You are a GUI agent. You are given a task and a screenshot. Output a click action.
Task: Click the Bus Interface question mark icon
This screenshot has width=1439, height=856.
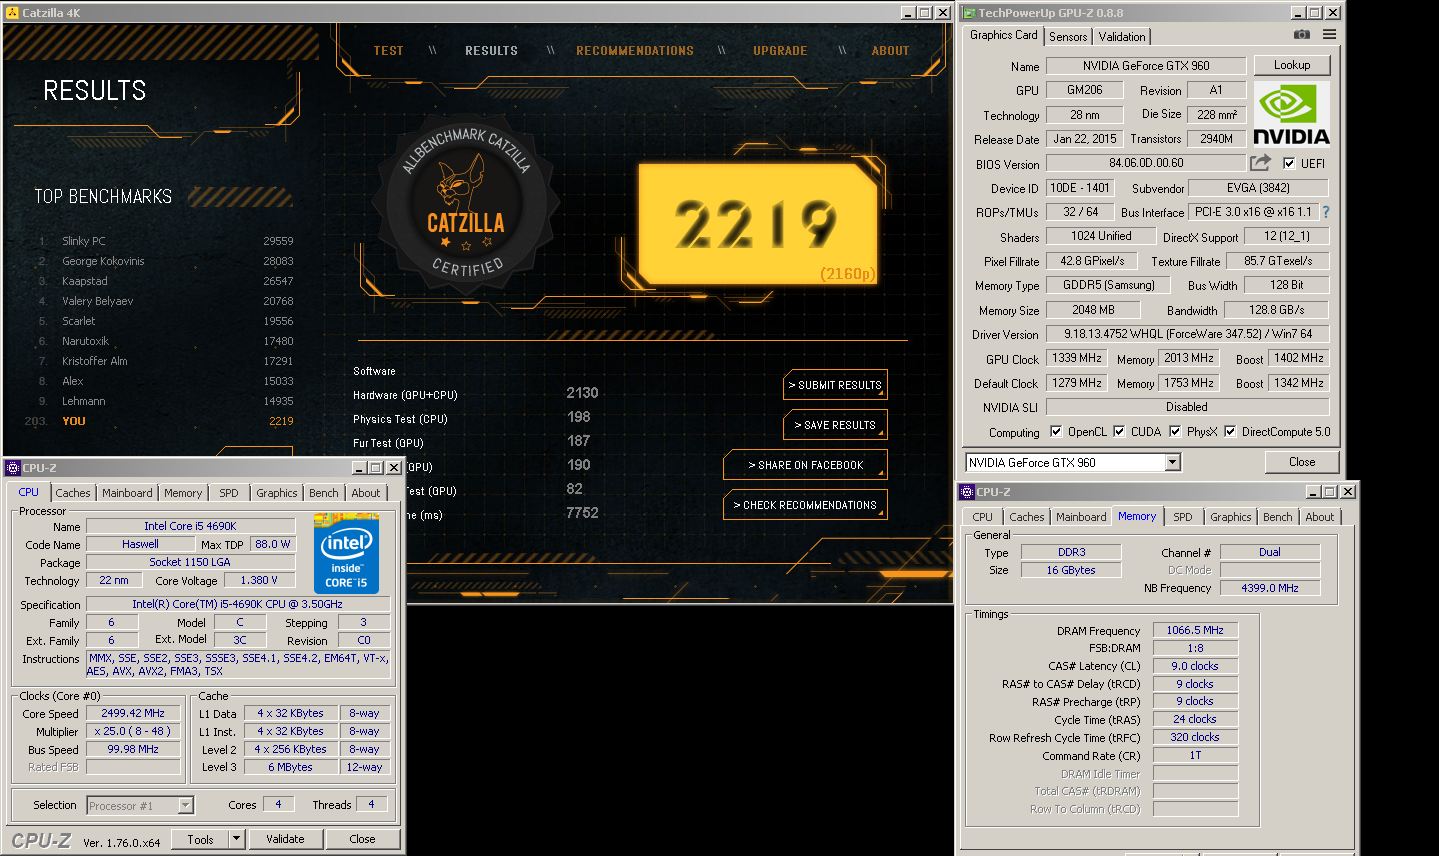coord(1326,212)
